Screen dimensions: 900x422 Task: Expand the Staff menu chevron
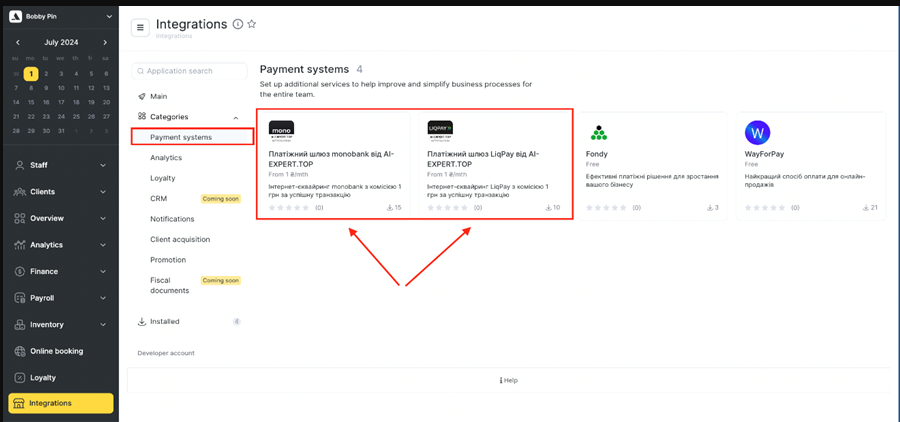[x=103, y=165]
